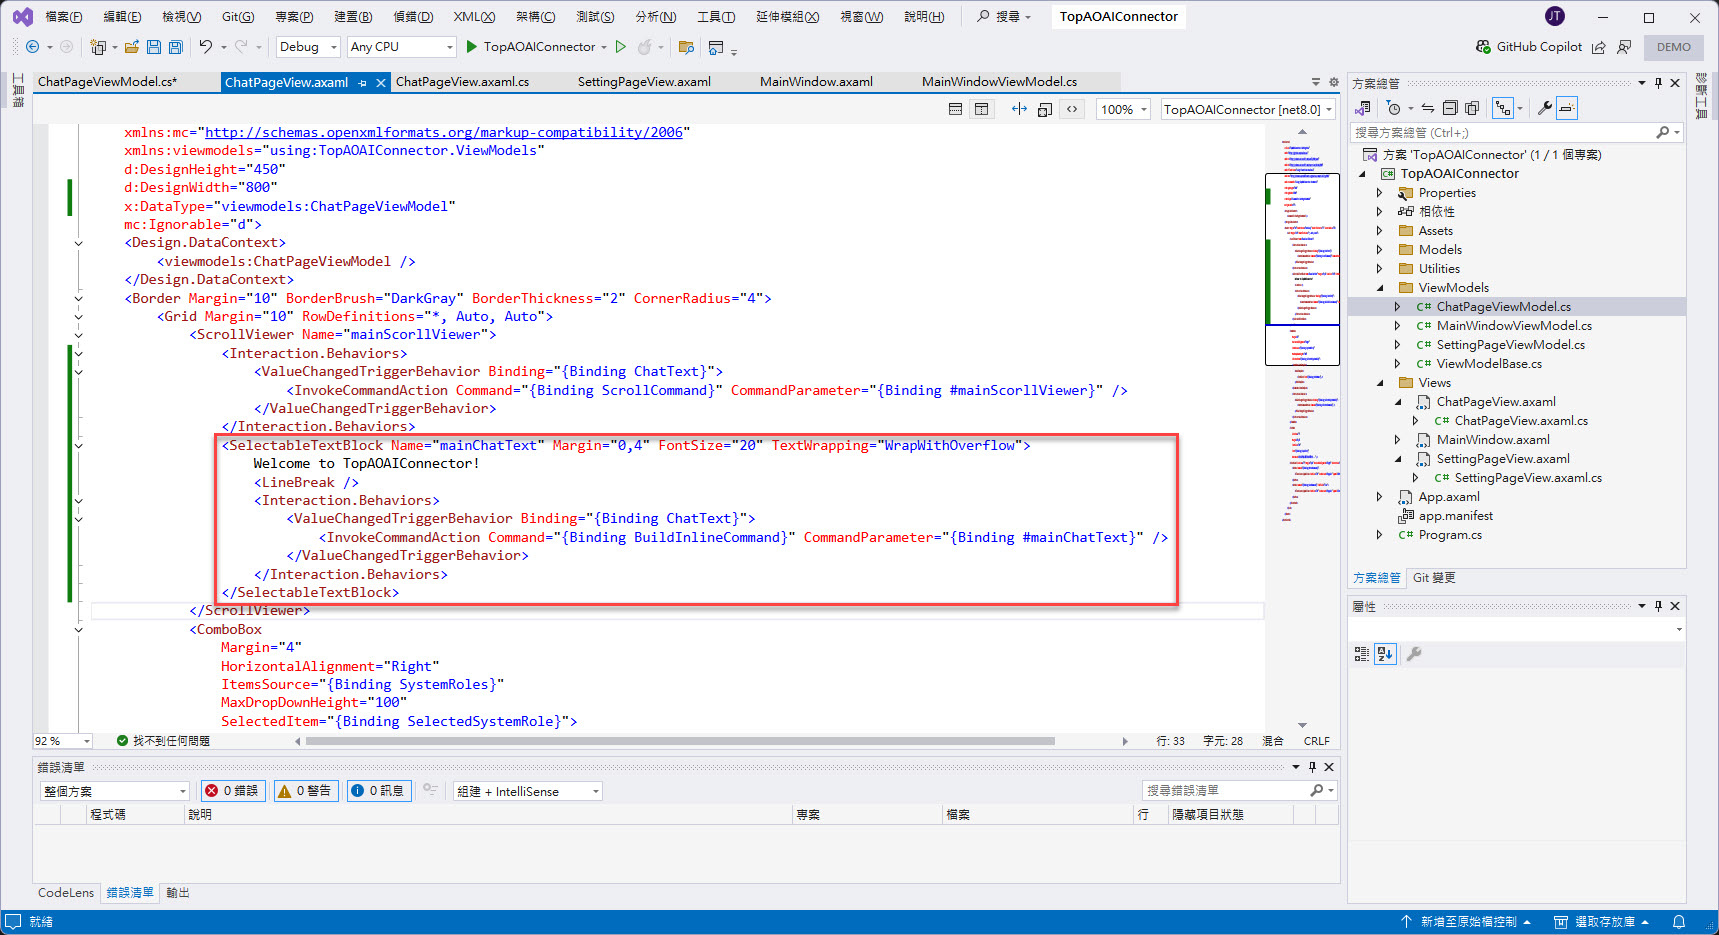Click the Navigate Backward arrow icon
The image size is (1719, 935).
pos(32,47)
